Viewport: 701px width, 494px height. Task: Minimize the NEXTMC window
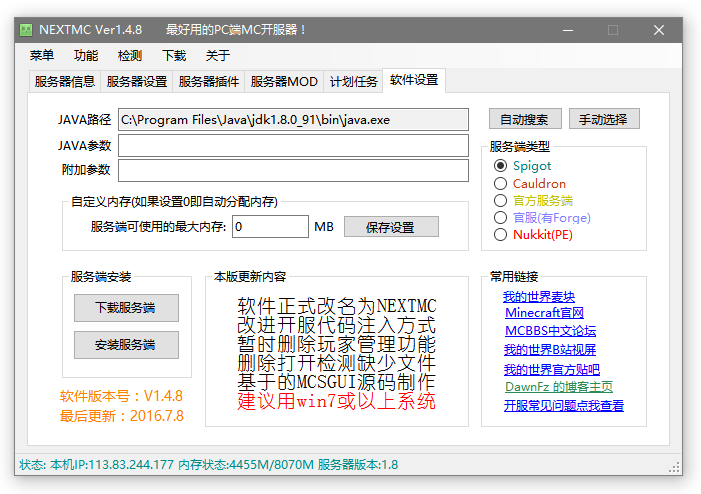click(x=568, y=30)
